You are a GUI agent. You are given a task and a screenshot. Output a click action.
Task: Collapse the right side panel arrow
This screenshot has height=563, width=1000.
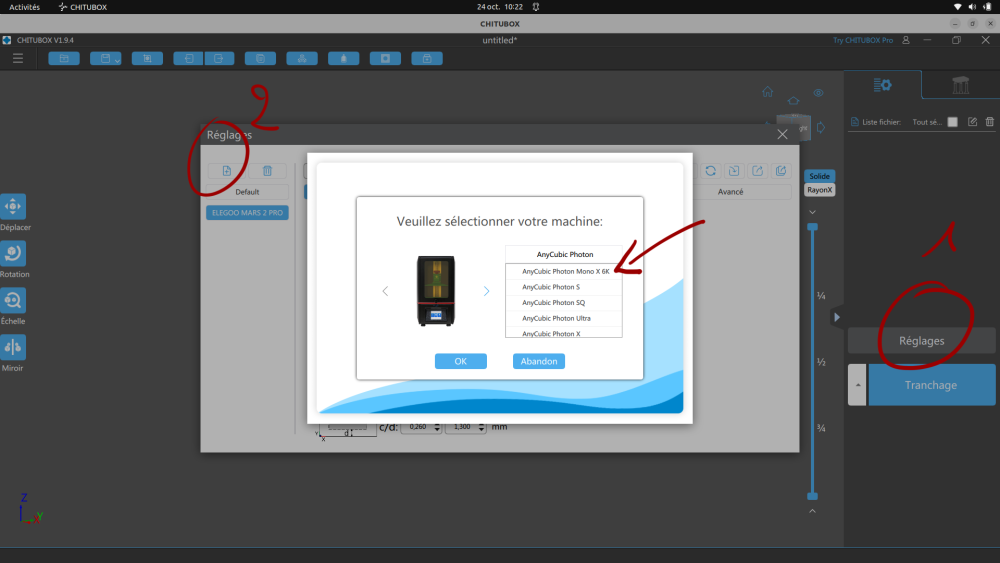point(837,317)
